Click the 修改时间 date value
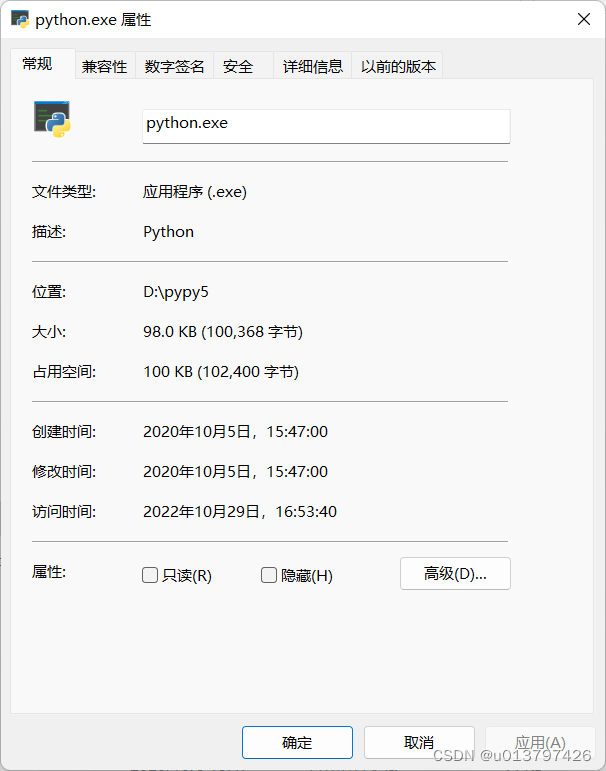 (235, 472)
